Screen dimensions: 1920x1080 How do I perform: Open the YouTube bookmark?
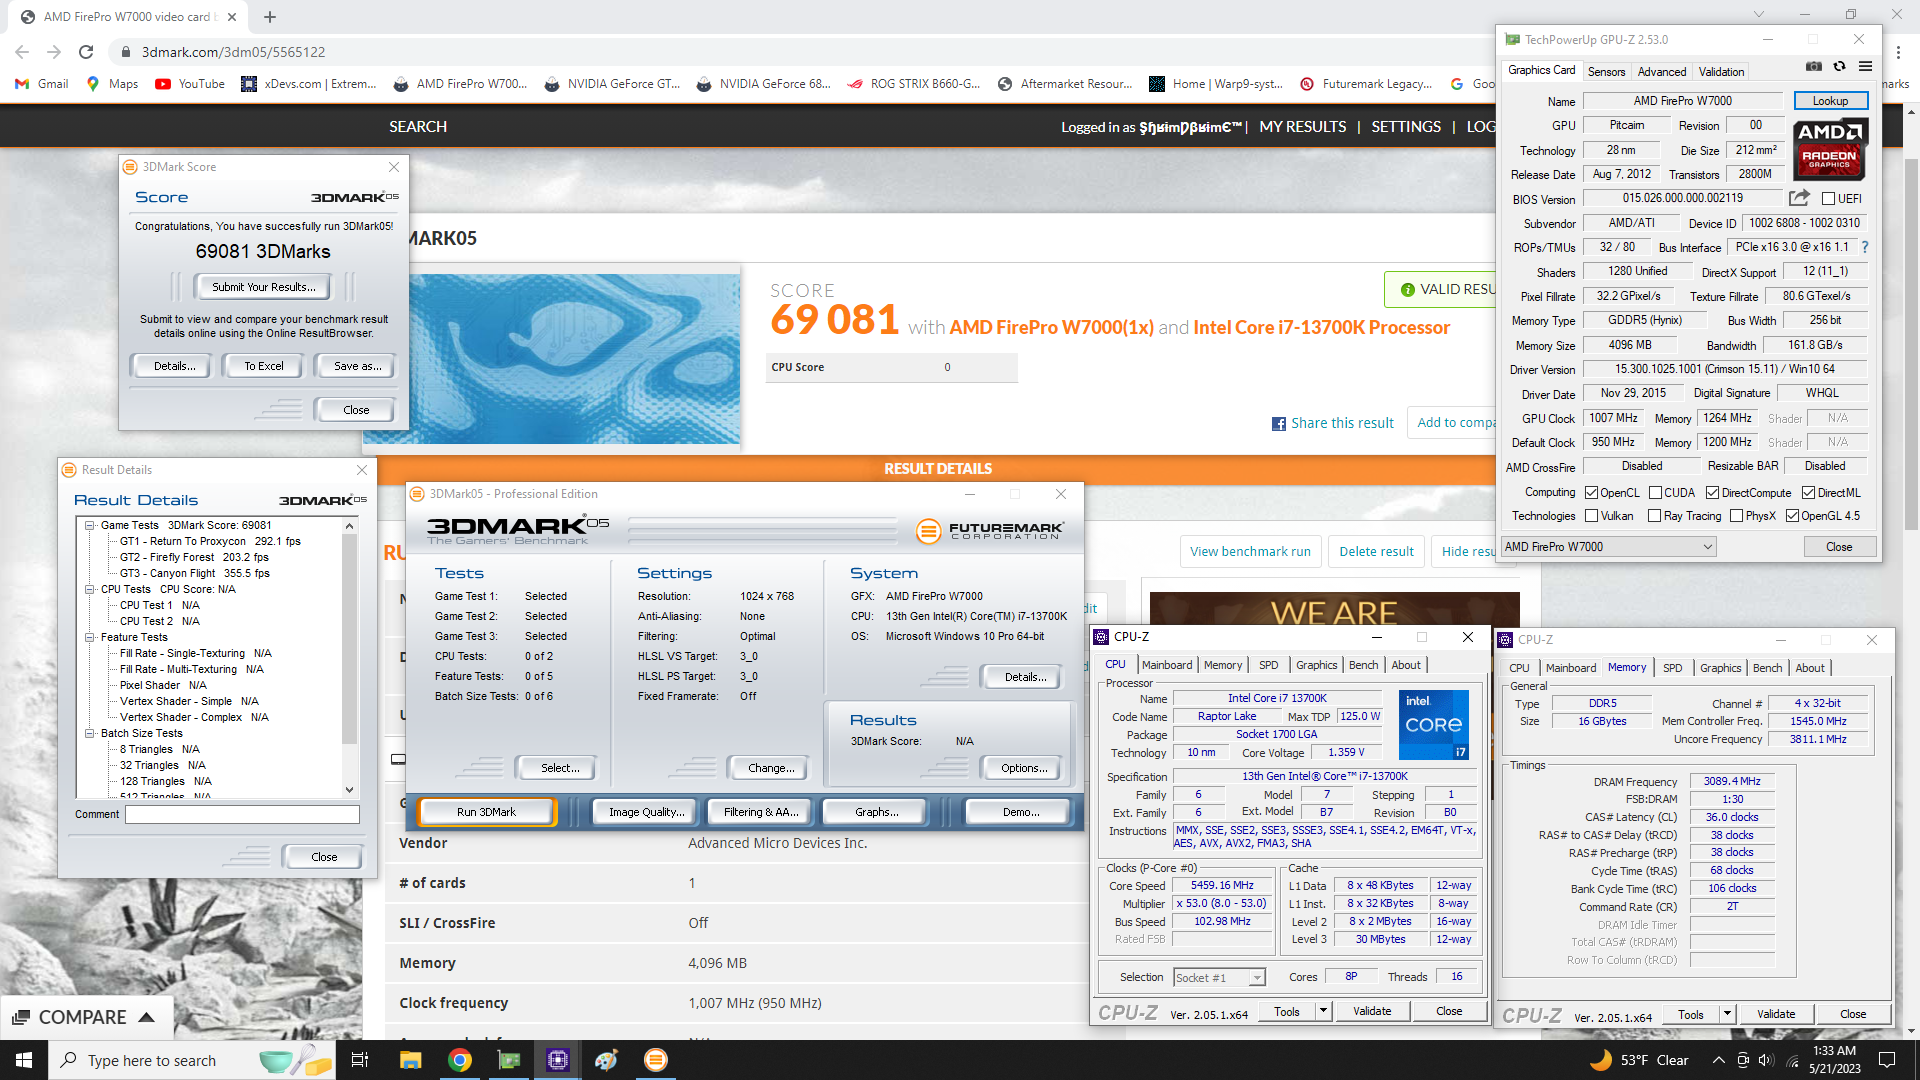pyautogui.click(x=190, y=84)
